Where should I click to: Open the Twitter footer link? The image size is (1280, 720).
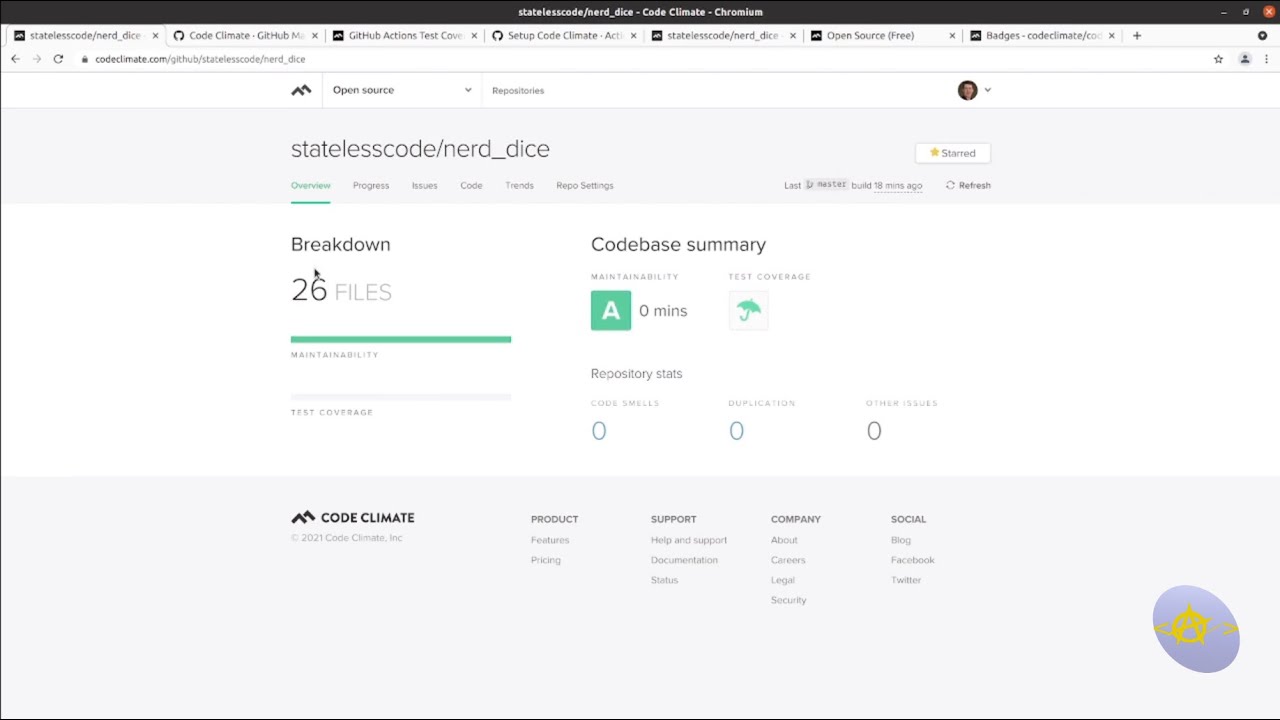[906, 580]
